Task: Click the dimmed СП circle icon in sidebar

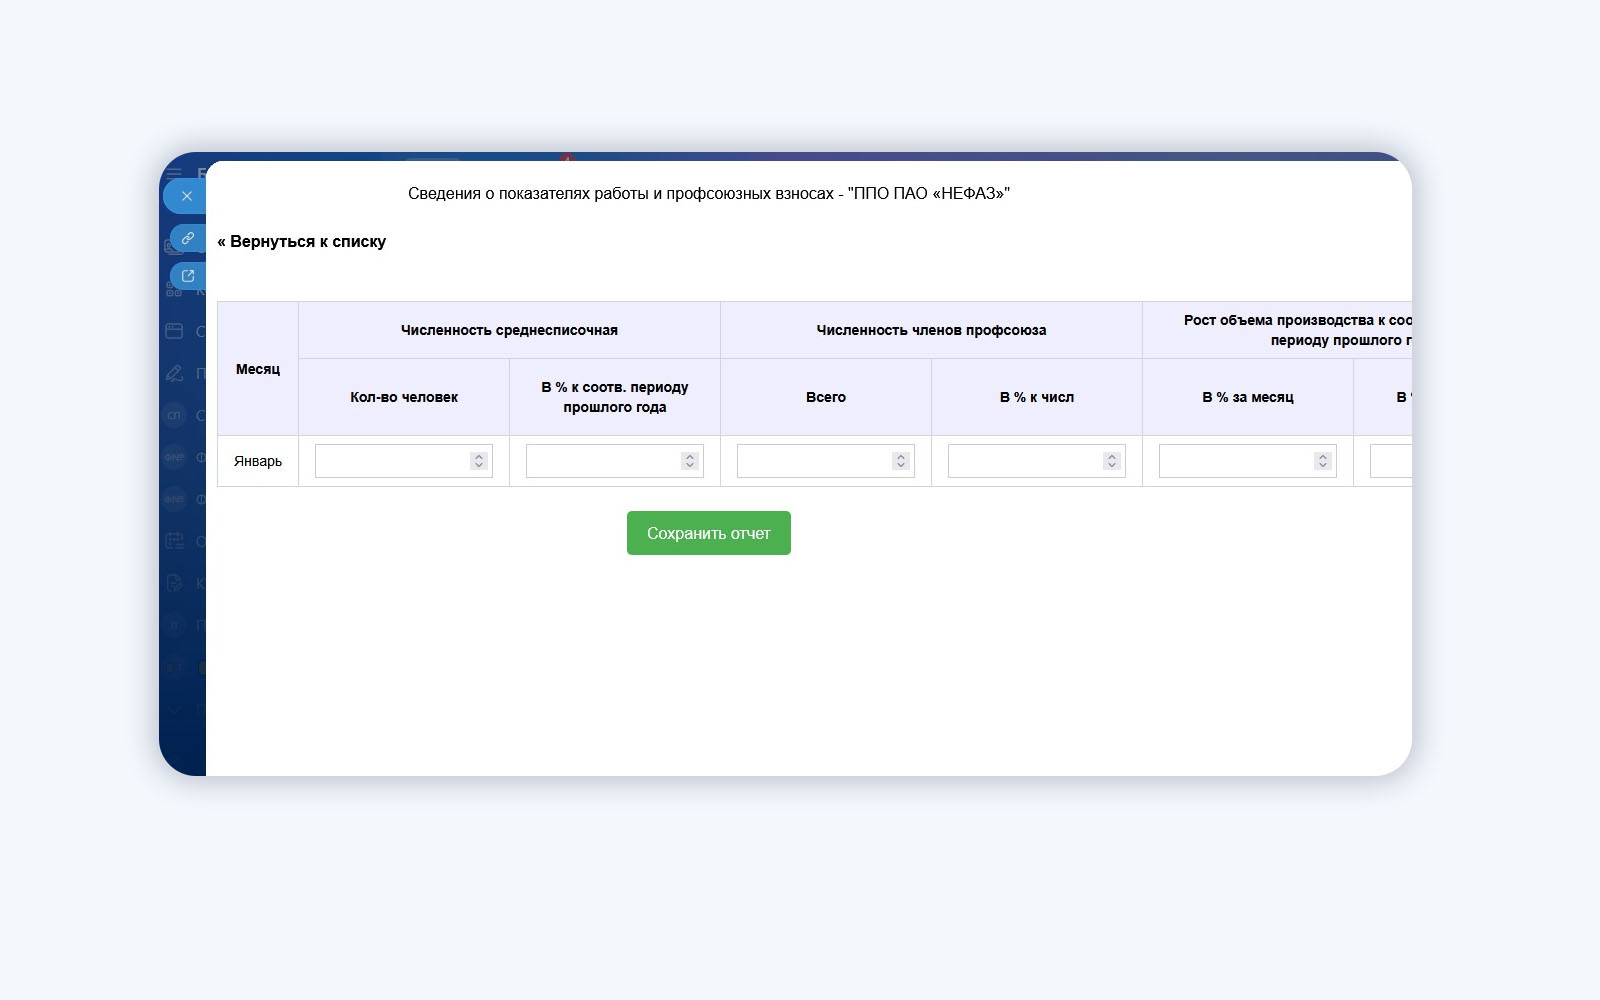Action: tap(174, 415)
